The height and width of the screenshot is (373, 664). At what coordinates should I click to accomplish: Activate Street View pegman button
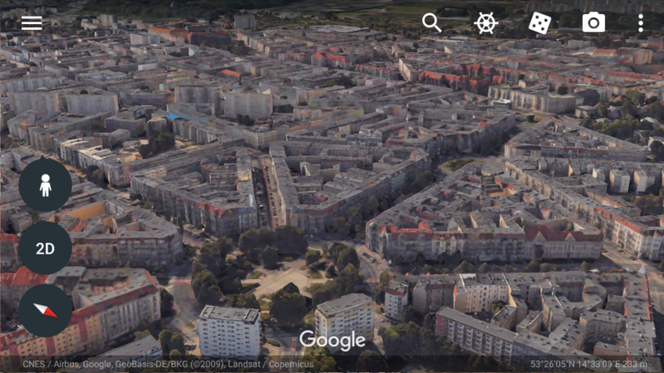tap(45, 185)
